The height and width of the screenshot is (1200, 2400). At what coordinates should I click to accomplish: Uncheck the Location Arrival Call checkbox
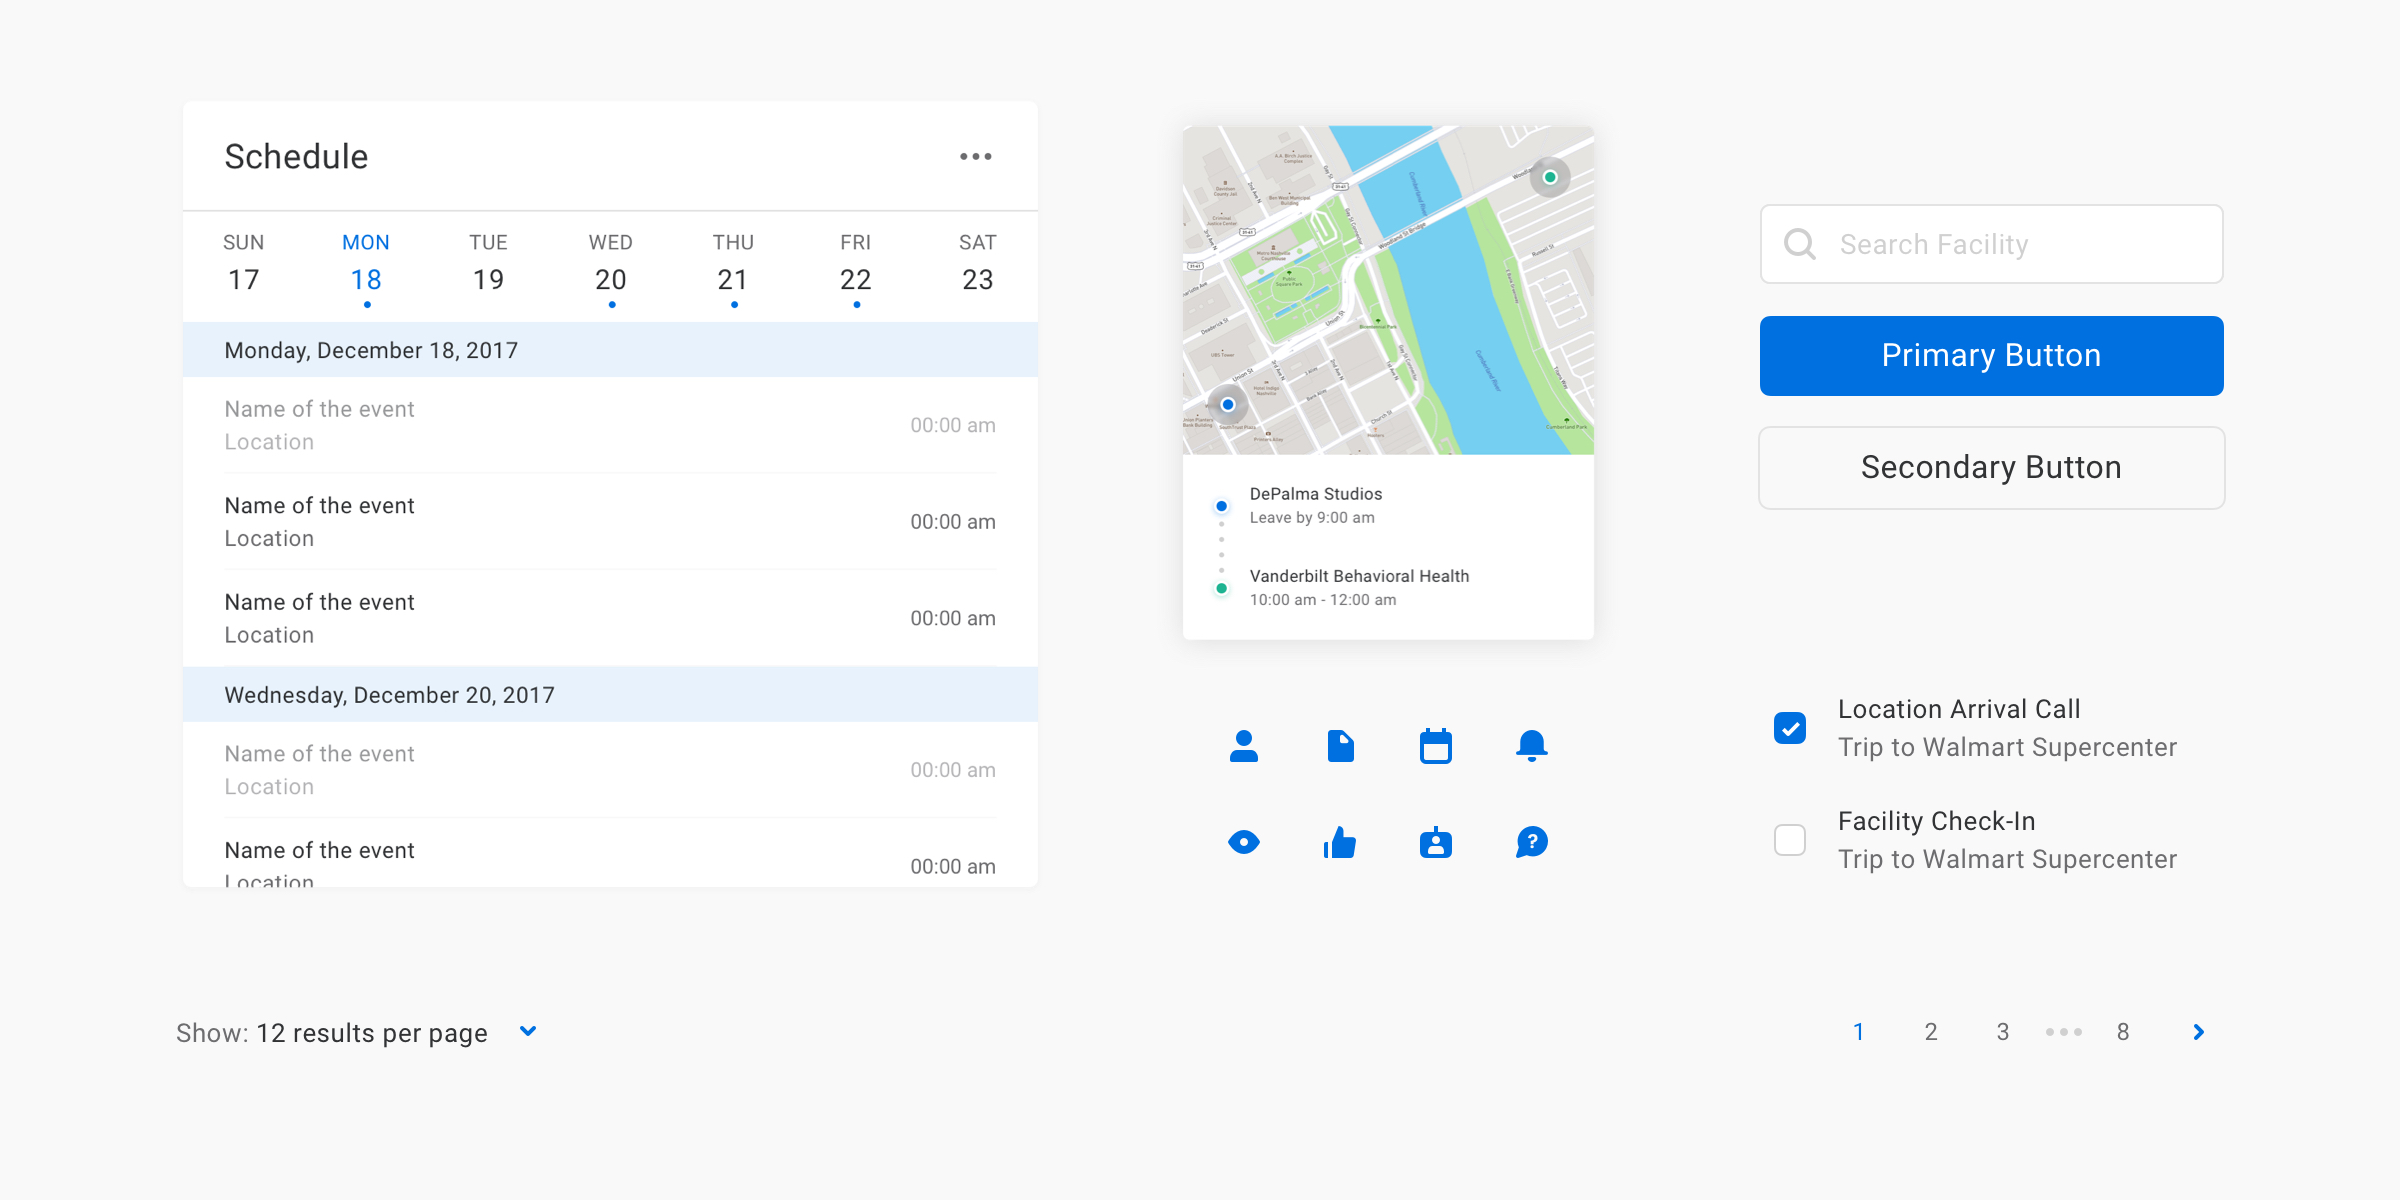1789,728
